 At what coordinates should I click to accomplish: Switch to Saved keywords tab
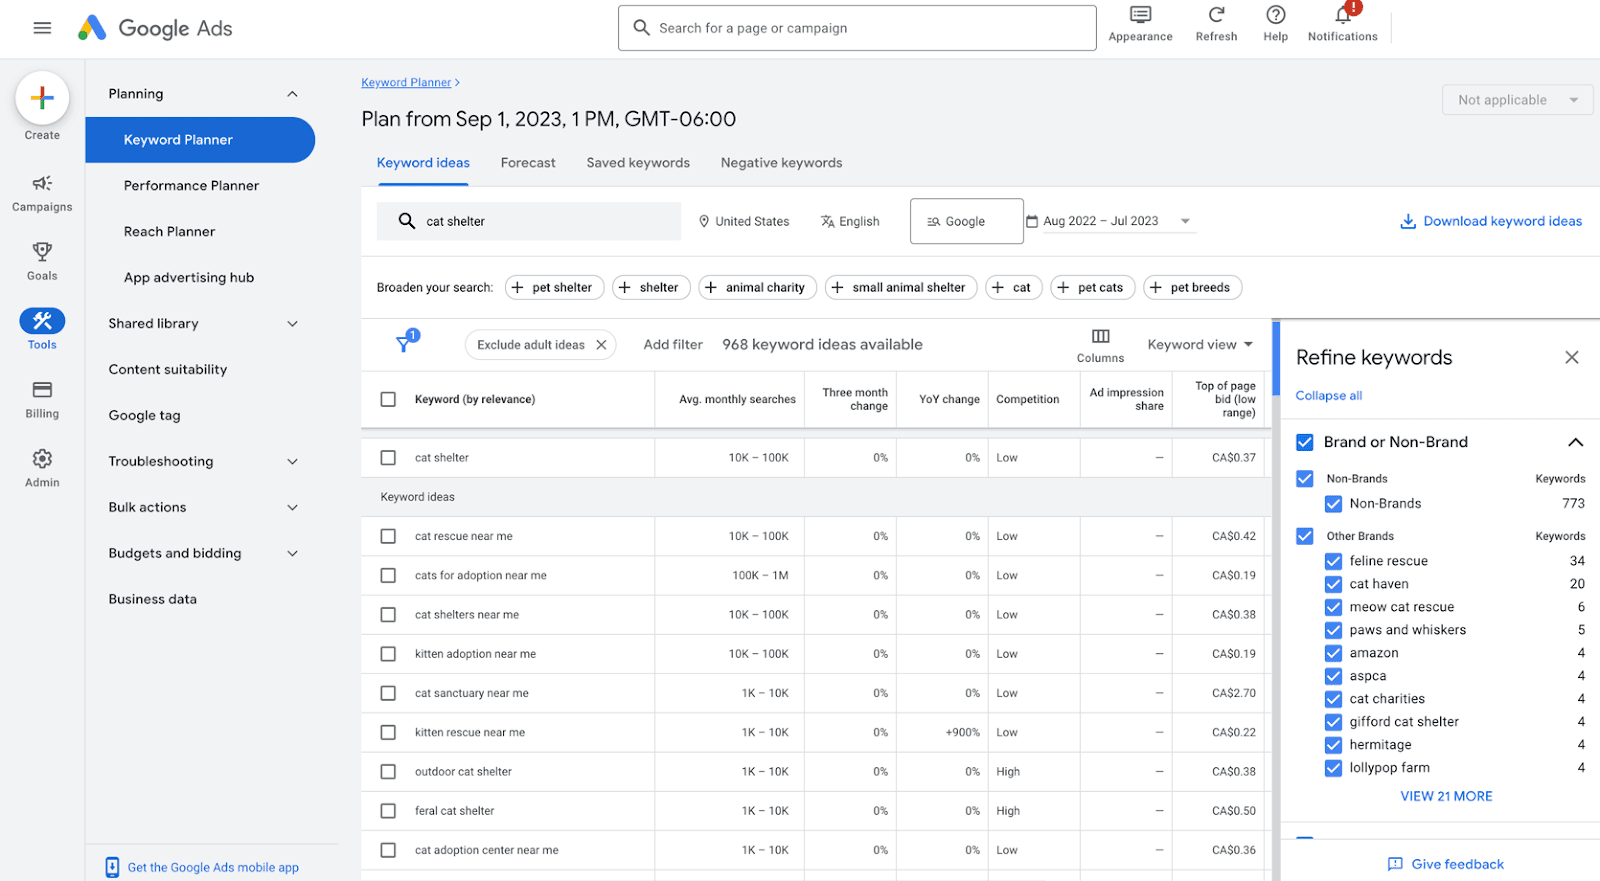point(638,163)
